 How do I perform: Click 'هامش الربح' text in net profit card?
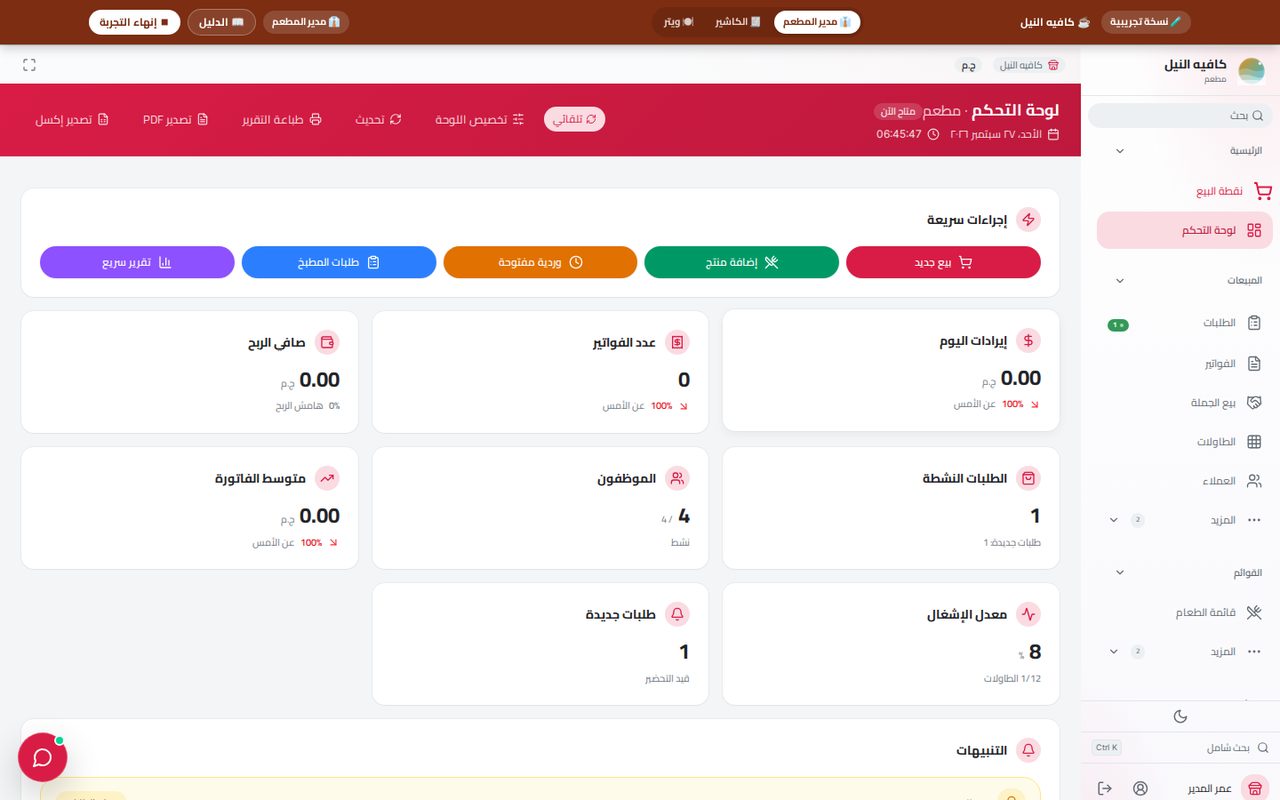point(300,407)
